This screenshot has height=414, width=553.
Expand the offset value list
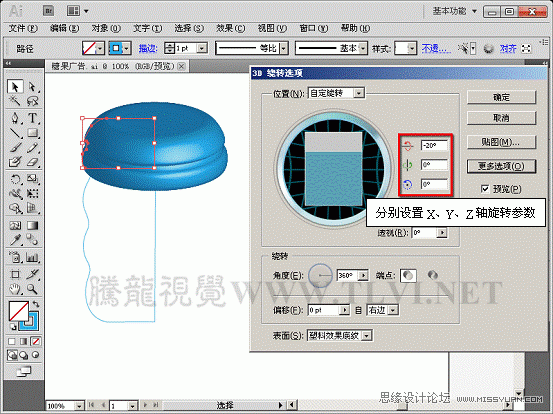(x=344, y=310)
